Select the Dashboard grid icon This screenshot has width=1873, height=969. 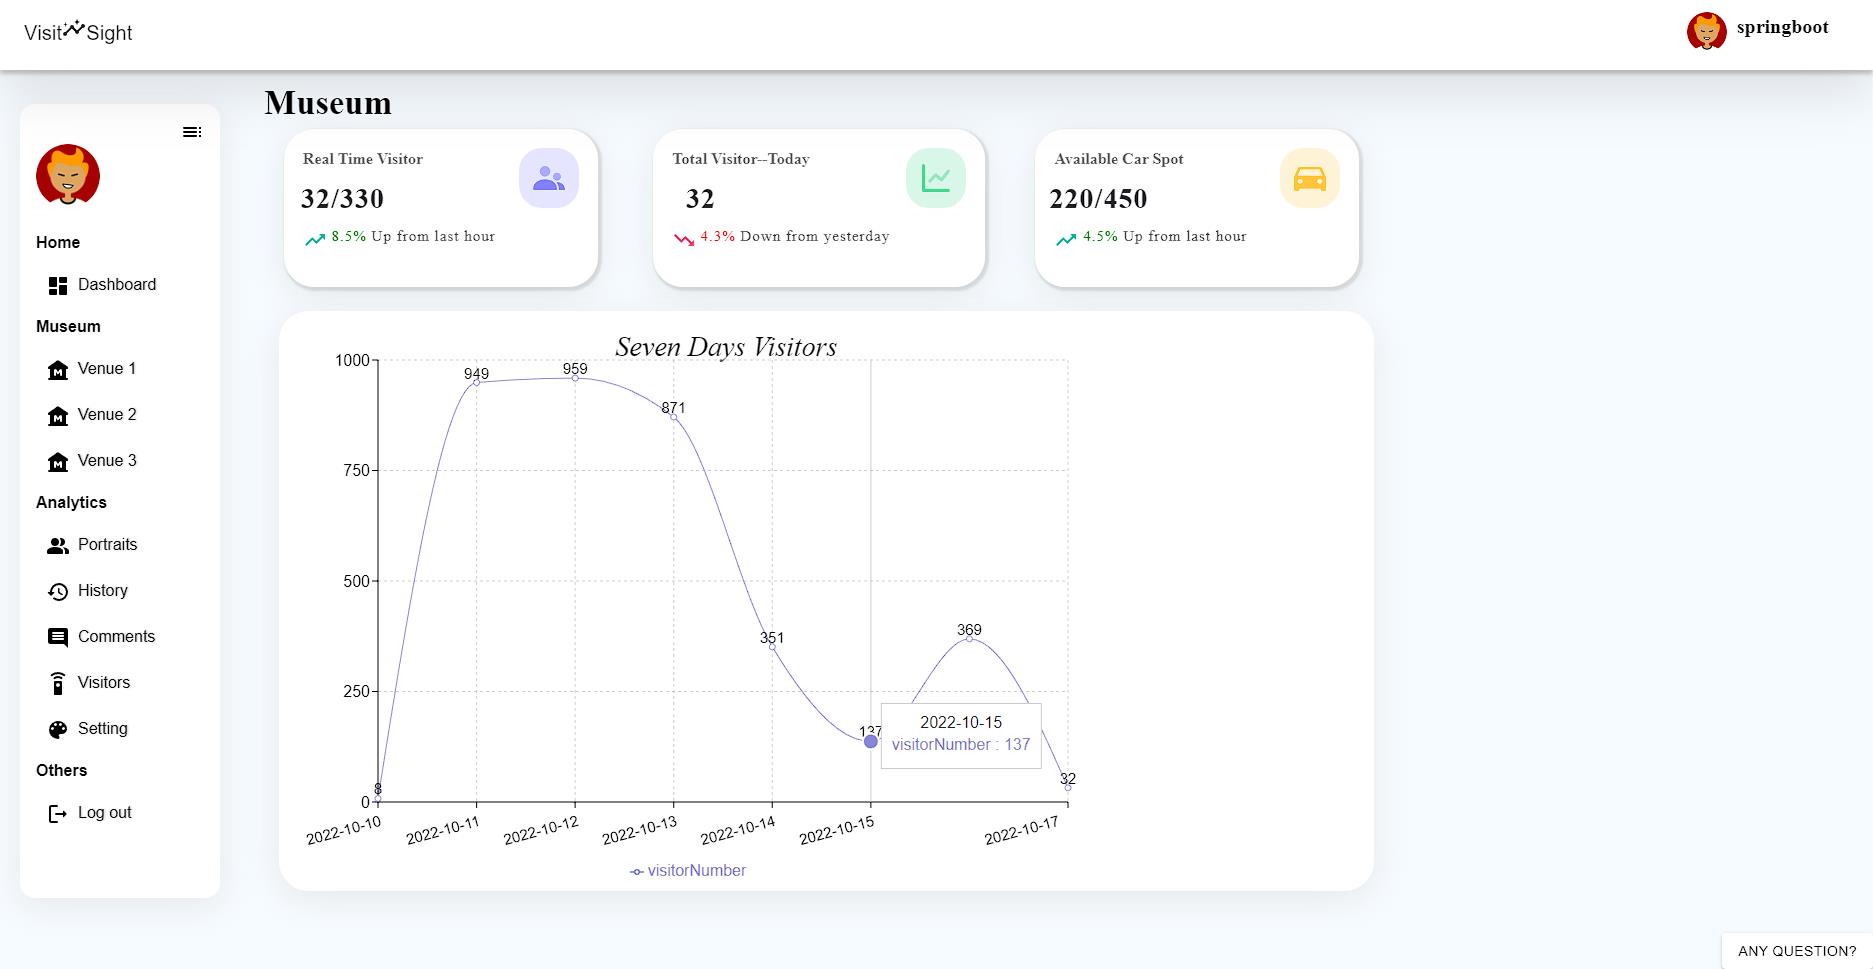tap(57, 284)
